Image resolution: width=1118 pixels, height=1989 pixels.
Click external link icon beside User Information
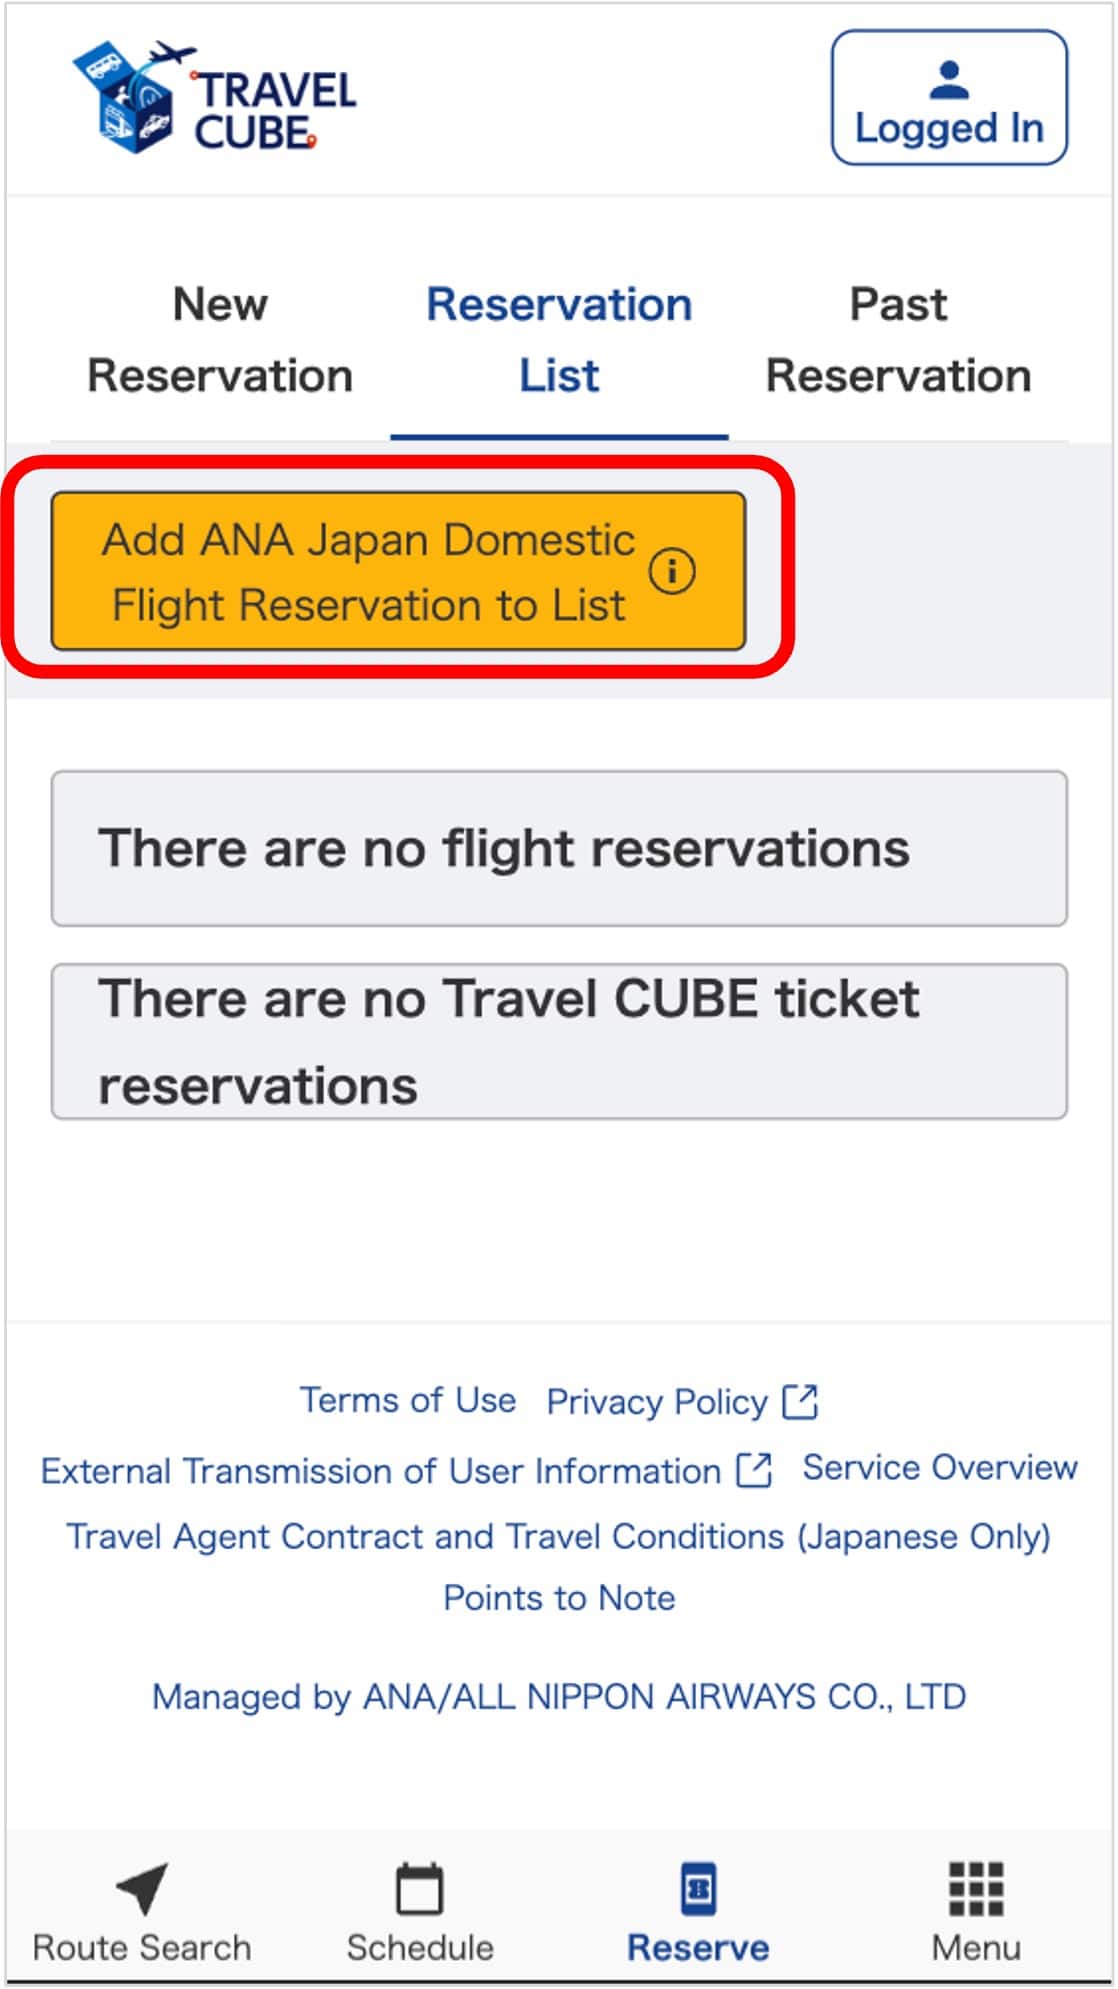pyautogui.click(x=754, y=1471)
